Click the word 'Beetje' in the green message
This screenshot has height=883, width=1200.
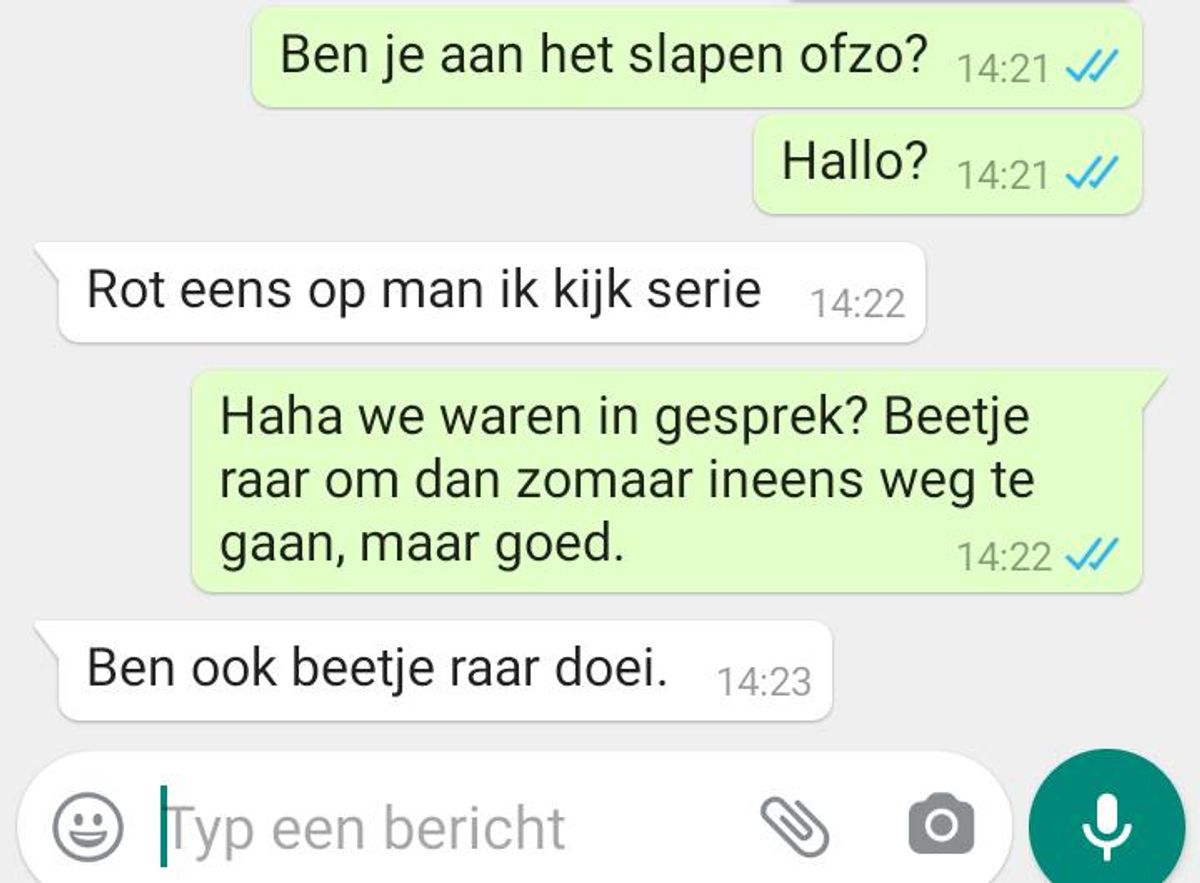[956, 417]
